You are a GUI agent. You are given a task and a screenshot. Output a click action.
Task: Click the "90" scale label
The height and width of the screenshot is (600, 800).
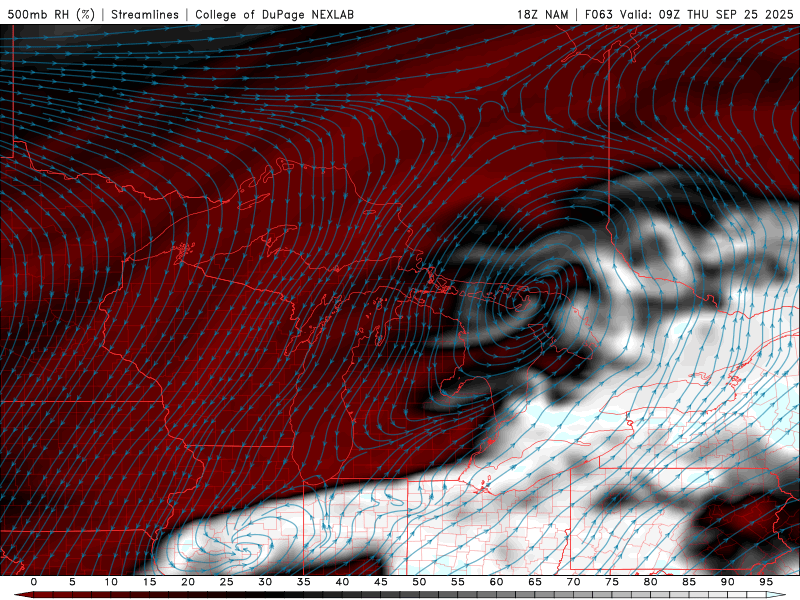(727, 582)
